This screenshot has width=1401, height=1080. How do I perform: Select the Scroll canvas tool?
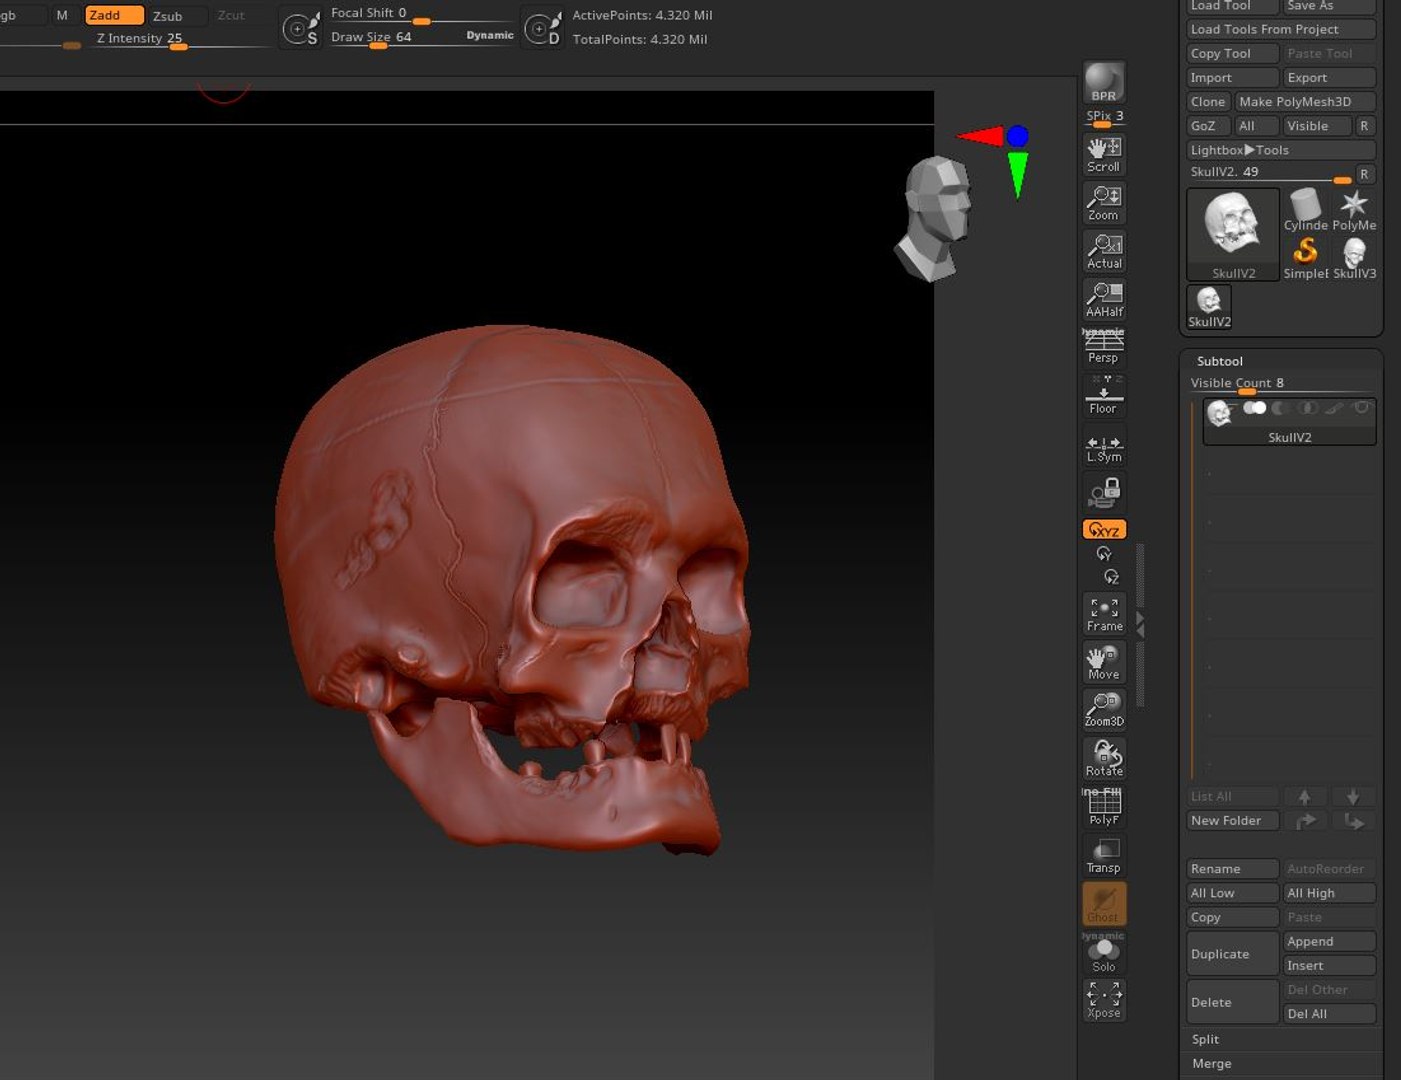[1104, 155]
